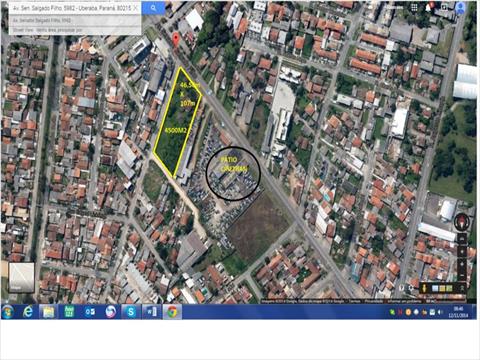This screenshot has width=480, height=360.
Task: Open Microsoft Word from the taskbar
Action: [x=152, y=312]
